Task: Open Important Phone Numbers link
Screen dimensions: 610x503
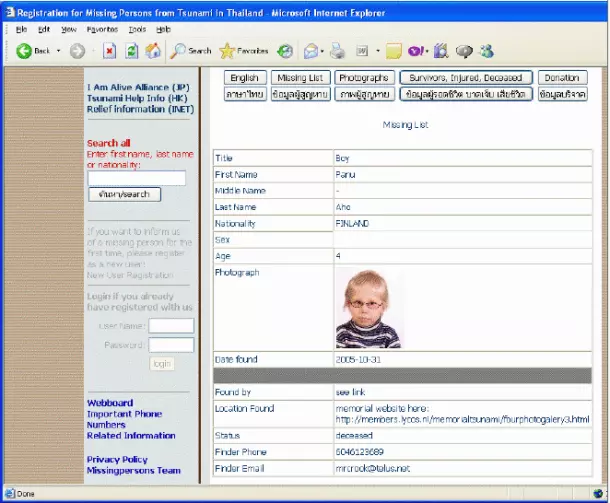Action: pos(124,419)
